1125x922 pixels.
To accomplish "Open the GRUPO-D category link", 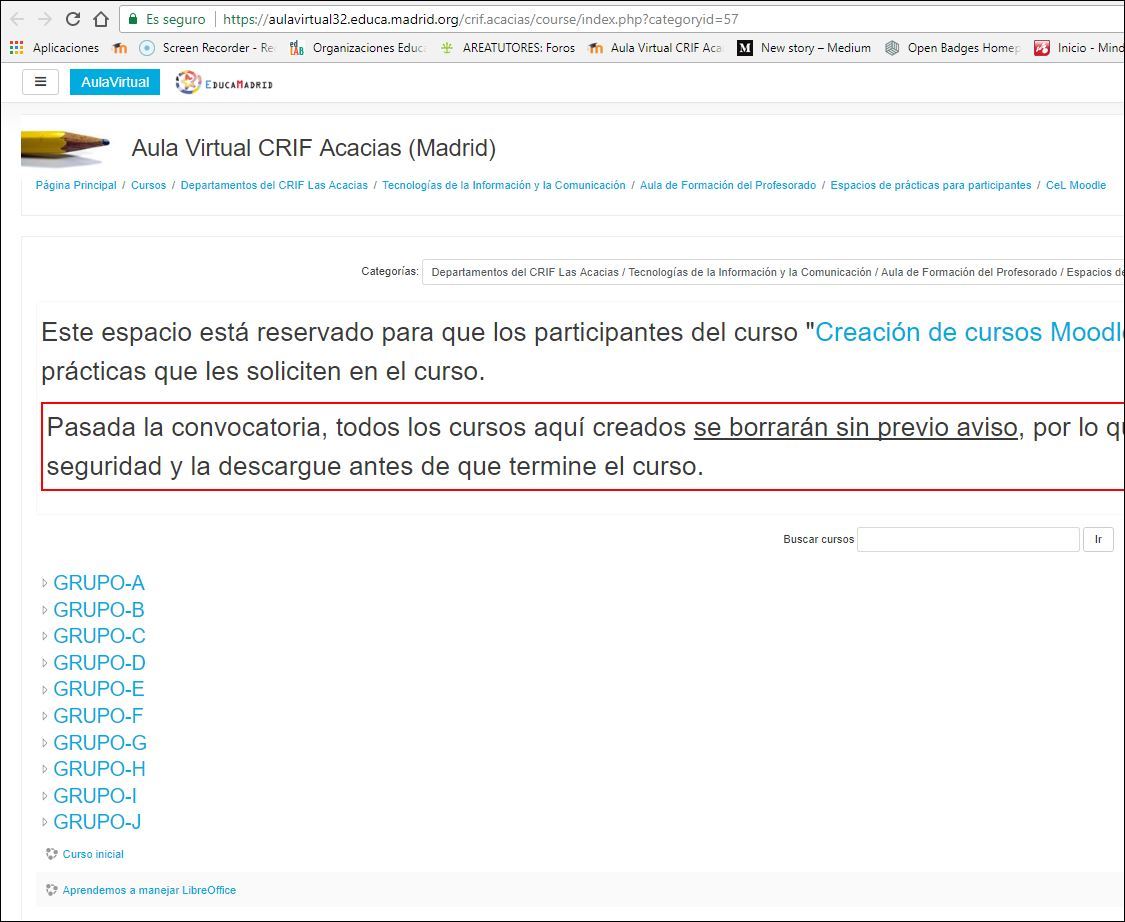I will (99, 662).
